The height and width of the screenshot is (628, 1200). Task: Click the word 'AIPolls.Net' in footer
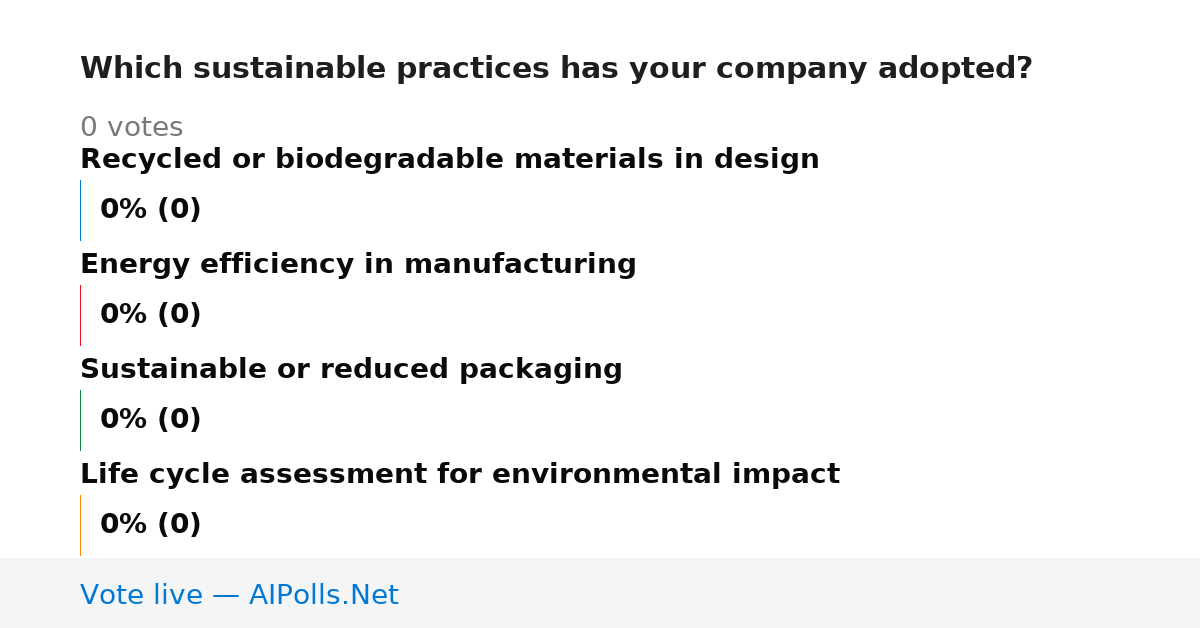click(x=323, y=595)
